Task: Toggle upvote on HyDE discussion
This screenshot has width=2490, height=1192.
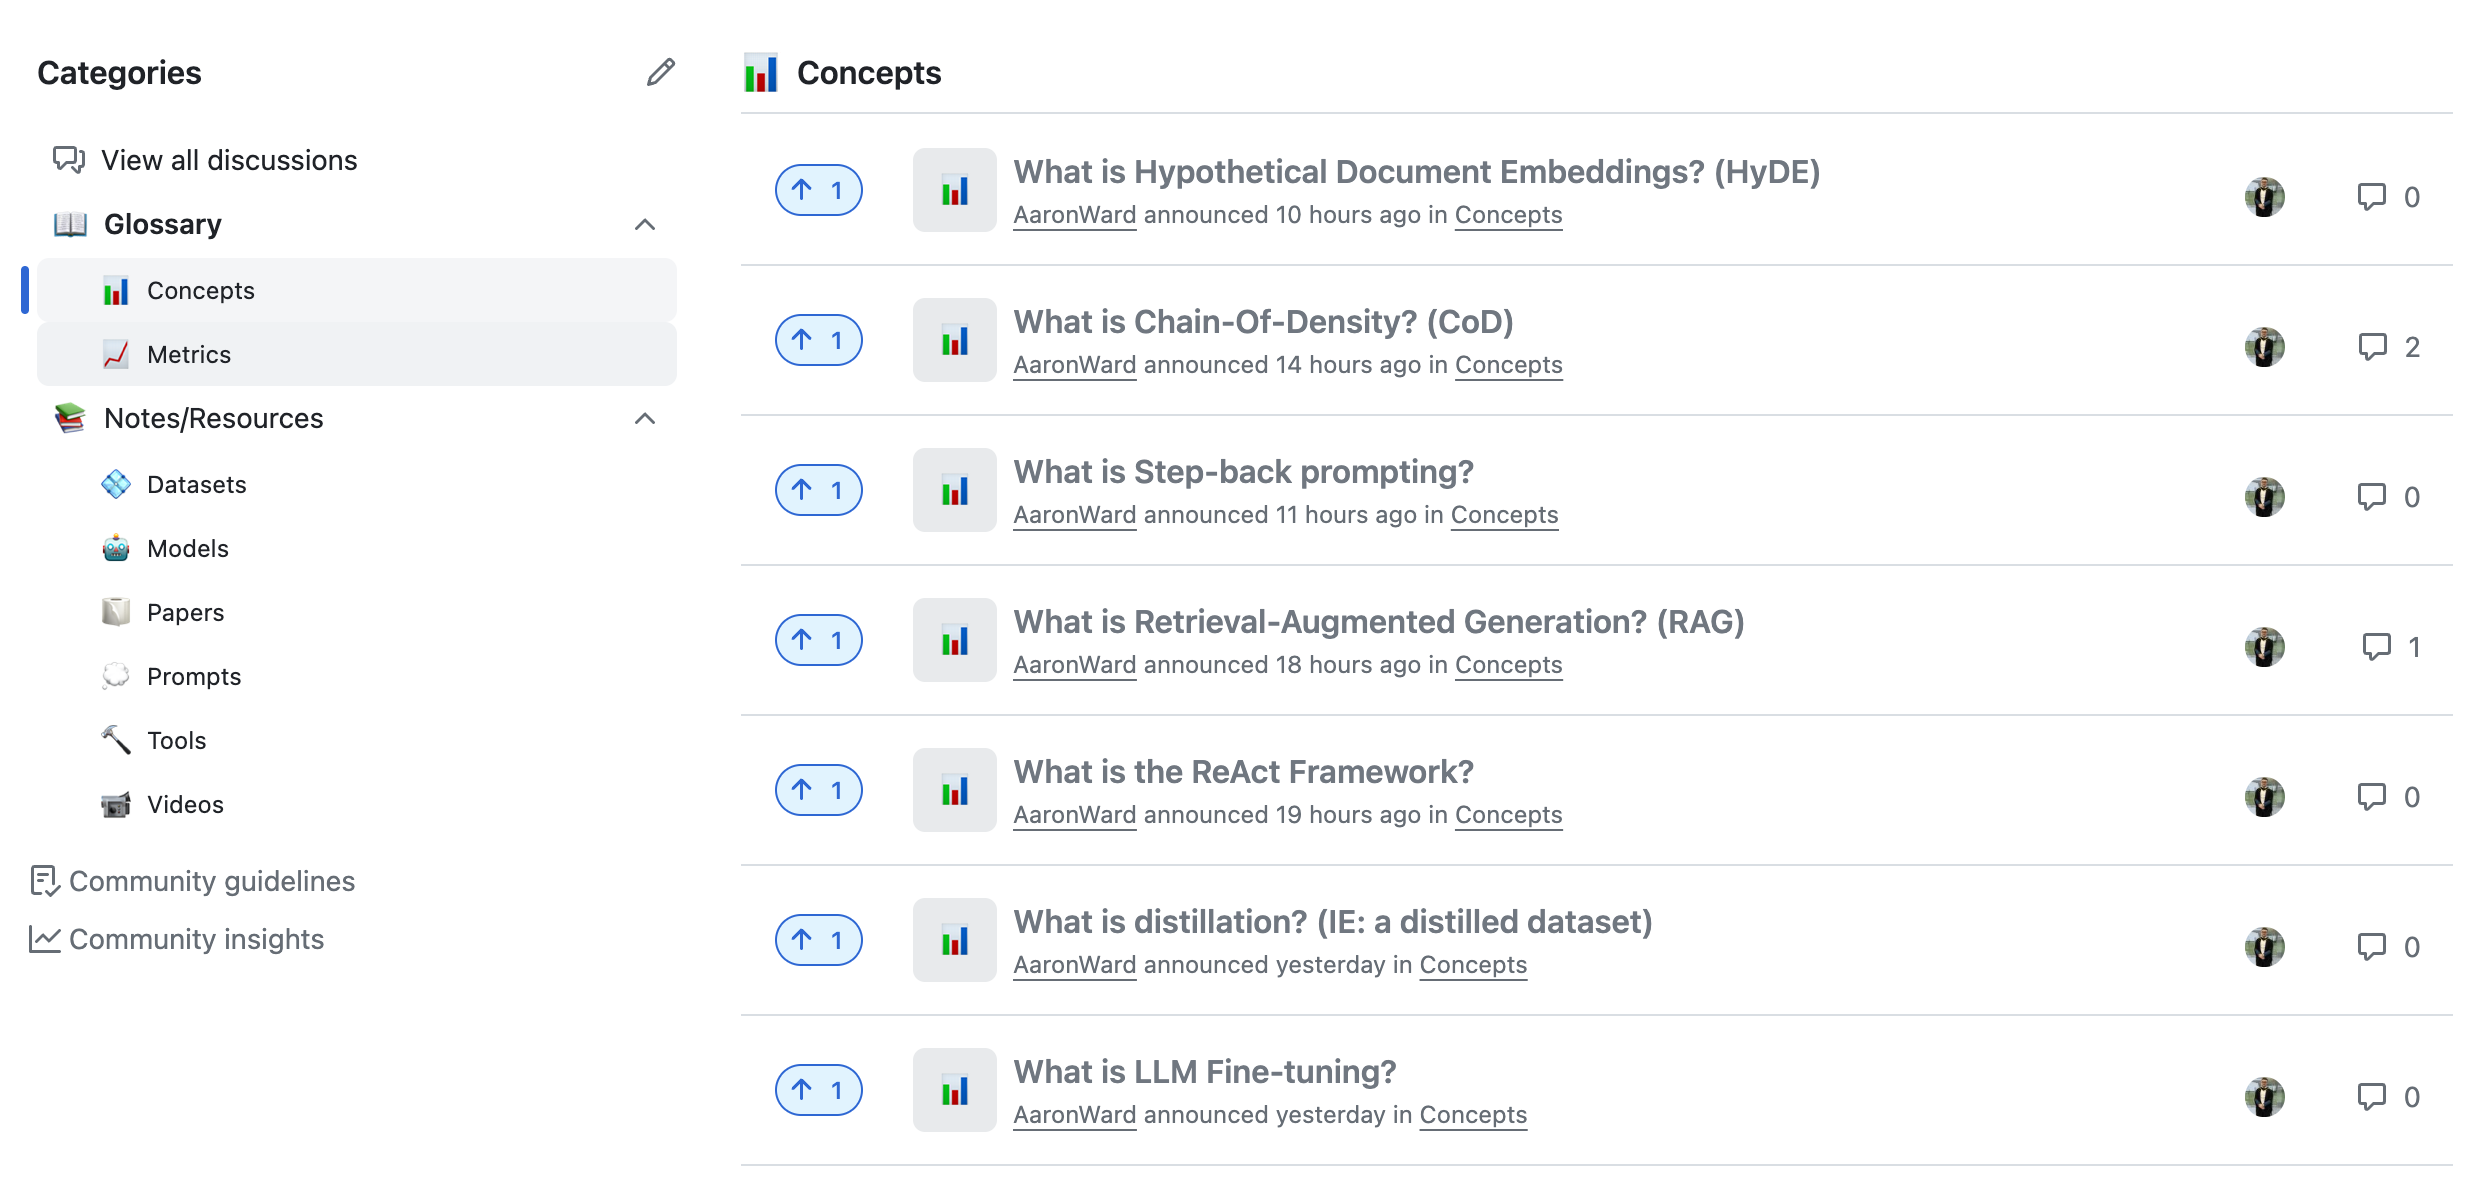Action: 818,190
